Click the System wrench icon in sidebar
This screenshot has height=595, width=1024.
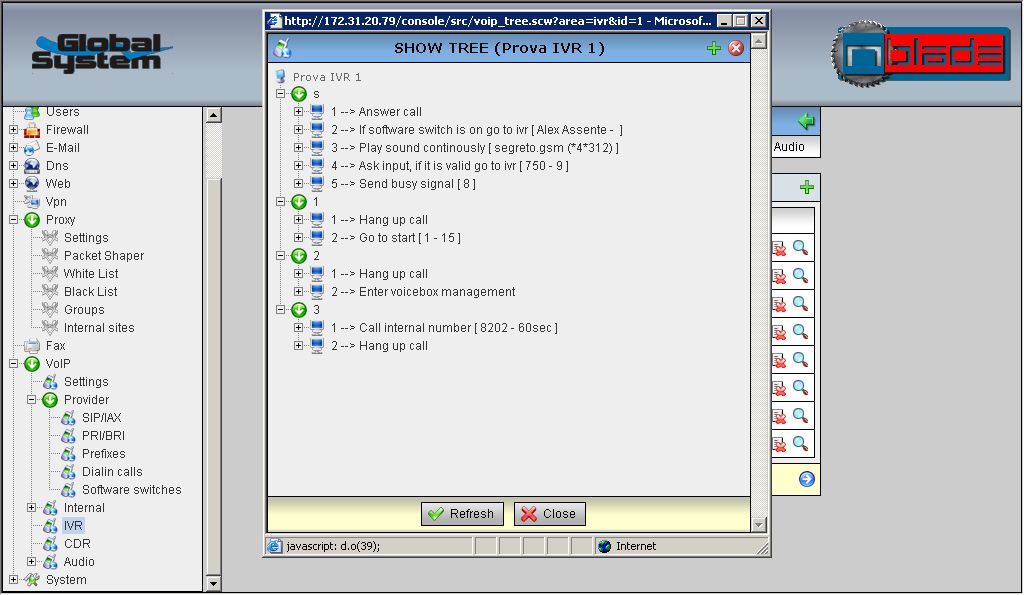[x=32, y=579]
